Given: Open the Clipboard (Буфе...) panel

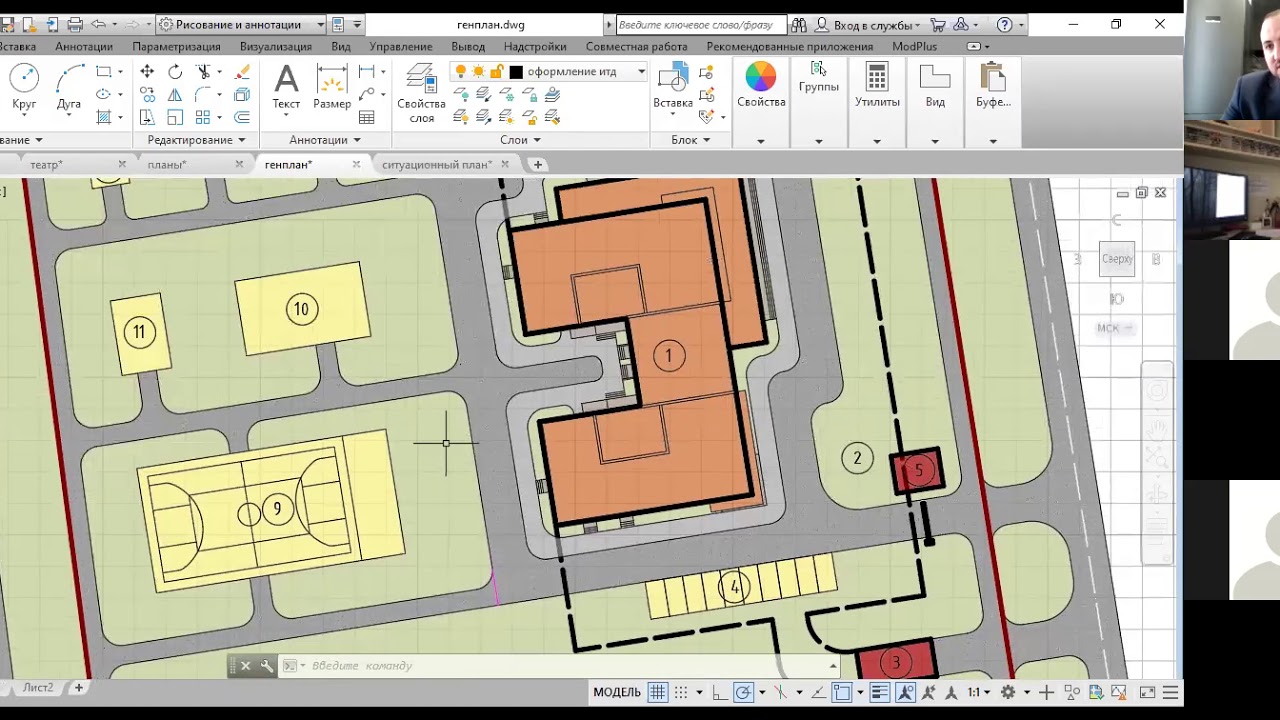Looking at the screenshot, I should pos(993,86).
